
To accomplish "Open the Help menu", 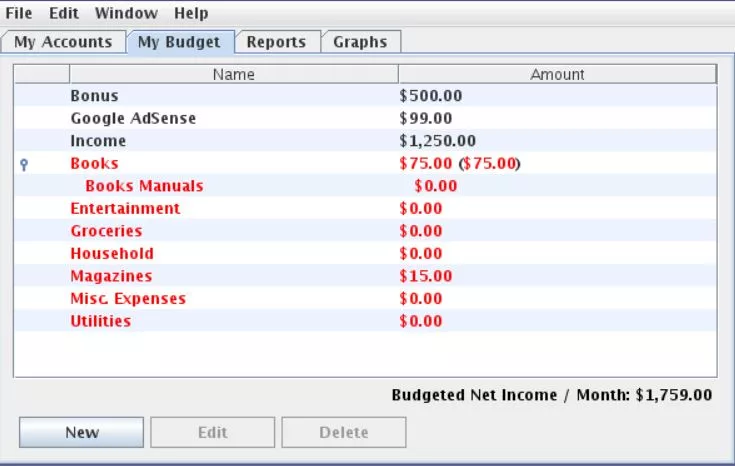I will [x=191, y=13].
